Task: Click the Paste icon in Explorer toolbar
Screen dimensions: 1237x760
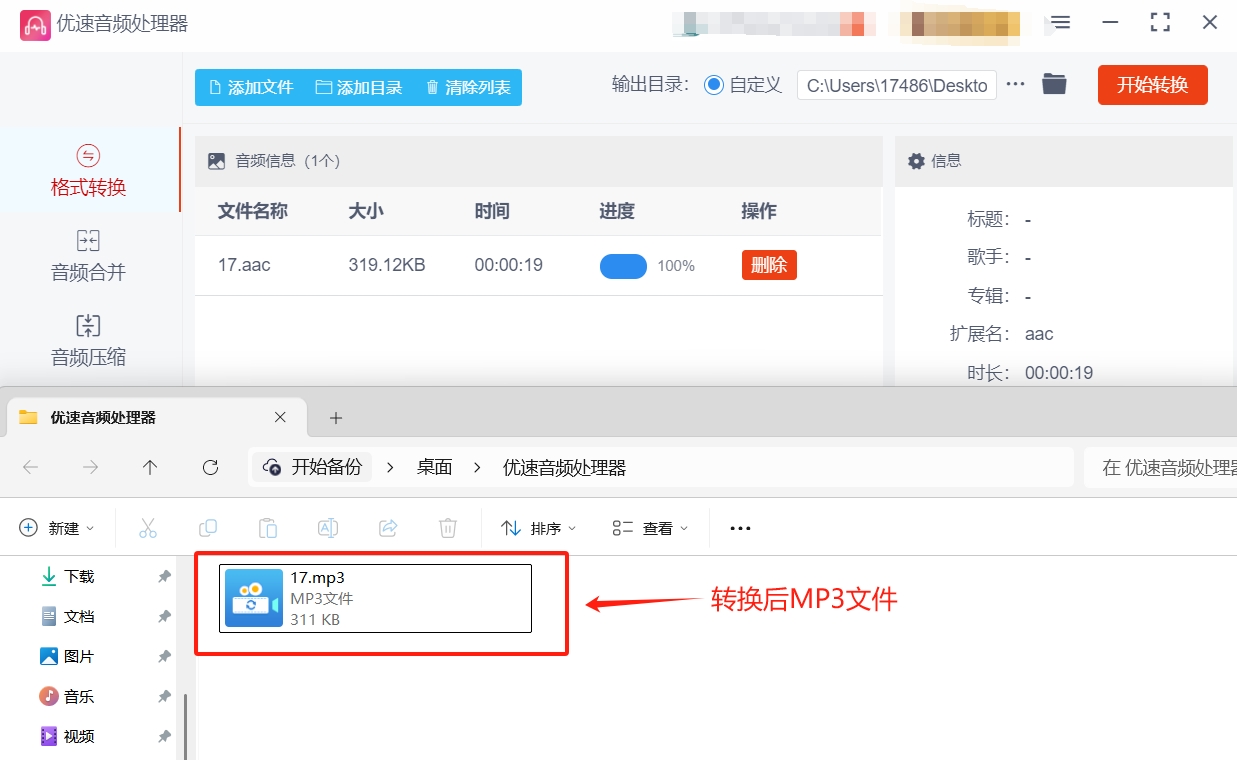Action: coord(268,528)
